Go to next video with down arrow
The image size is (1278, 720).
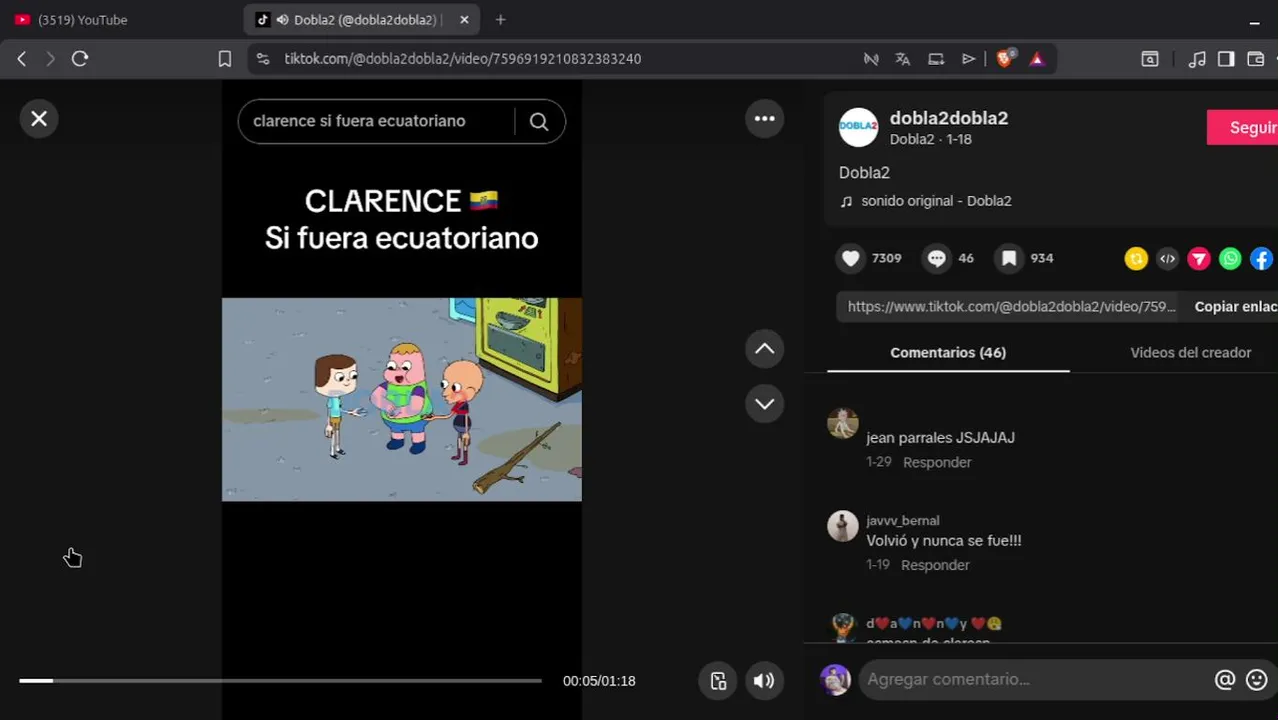pyautogui.click(x=764, y=404)
